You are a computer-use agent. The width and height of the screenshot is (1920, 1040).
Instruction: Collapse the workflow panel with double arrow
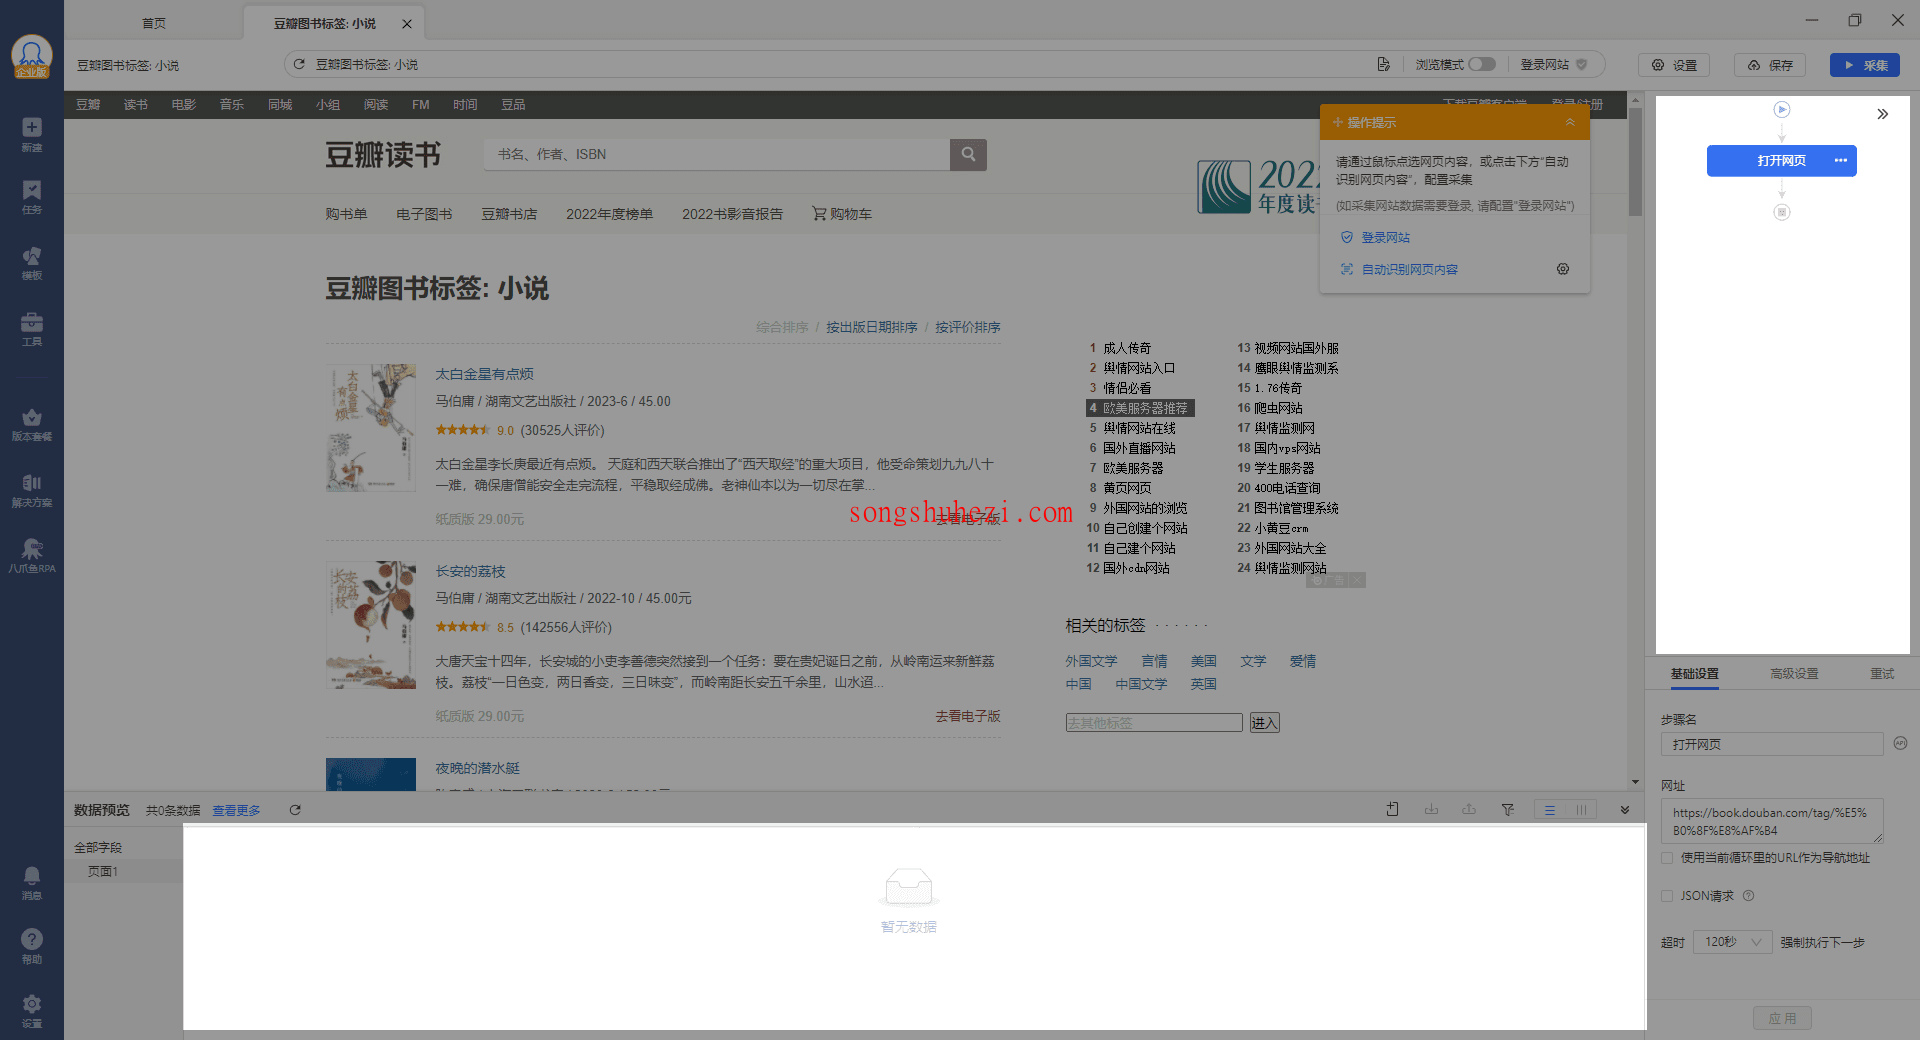click(x=1882, y=114)
